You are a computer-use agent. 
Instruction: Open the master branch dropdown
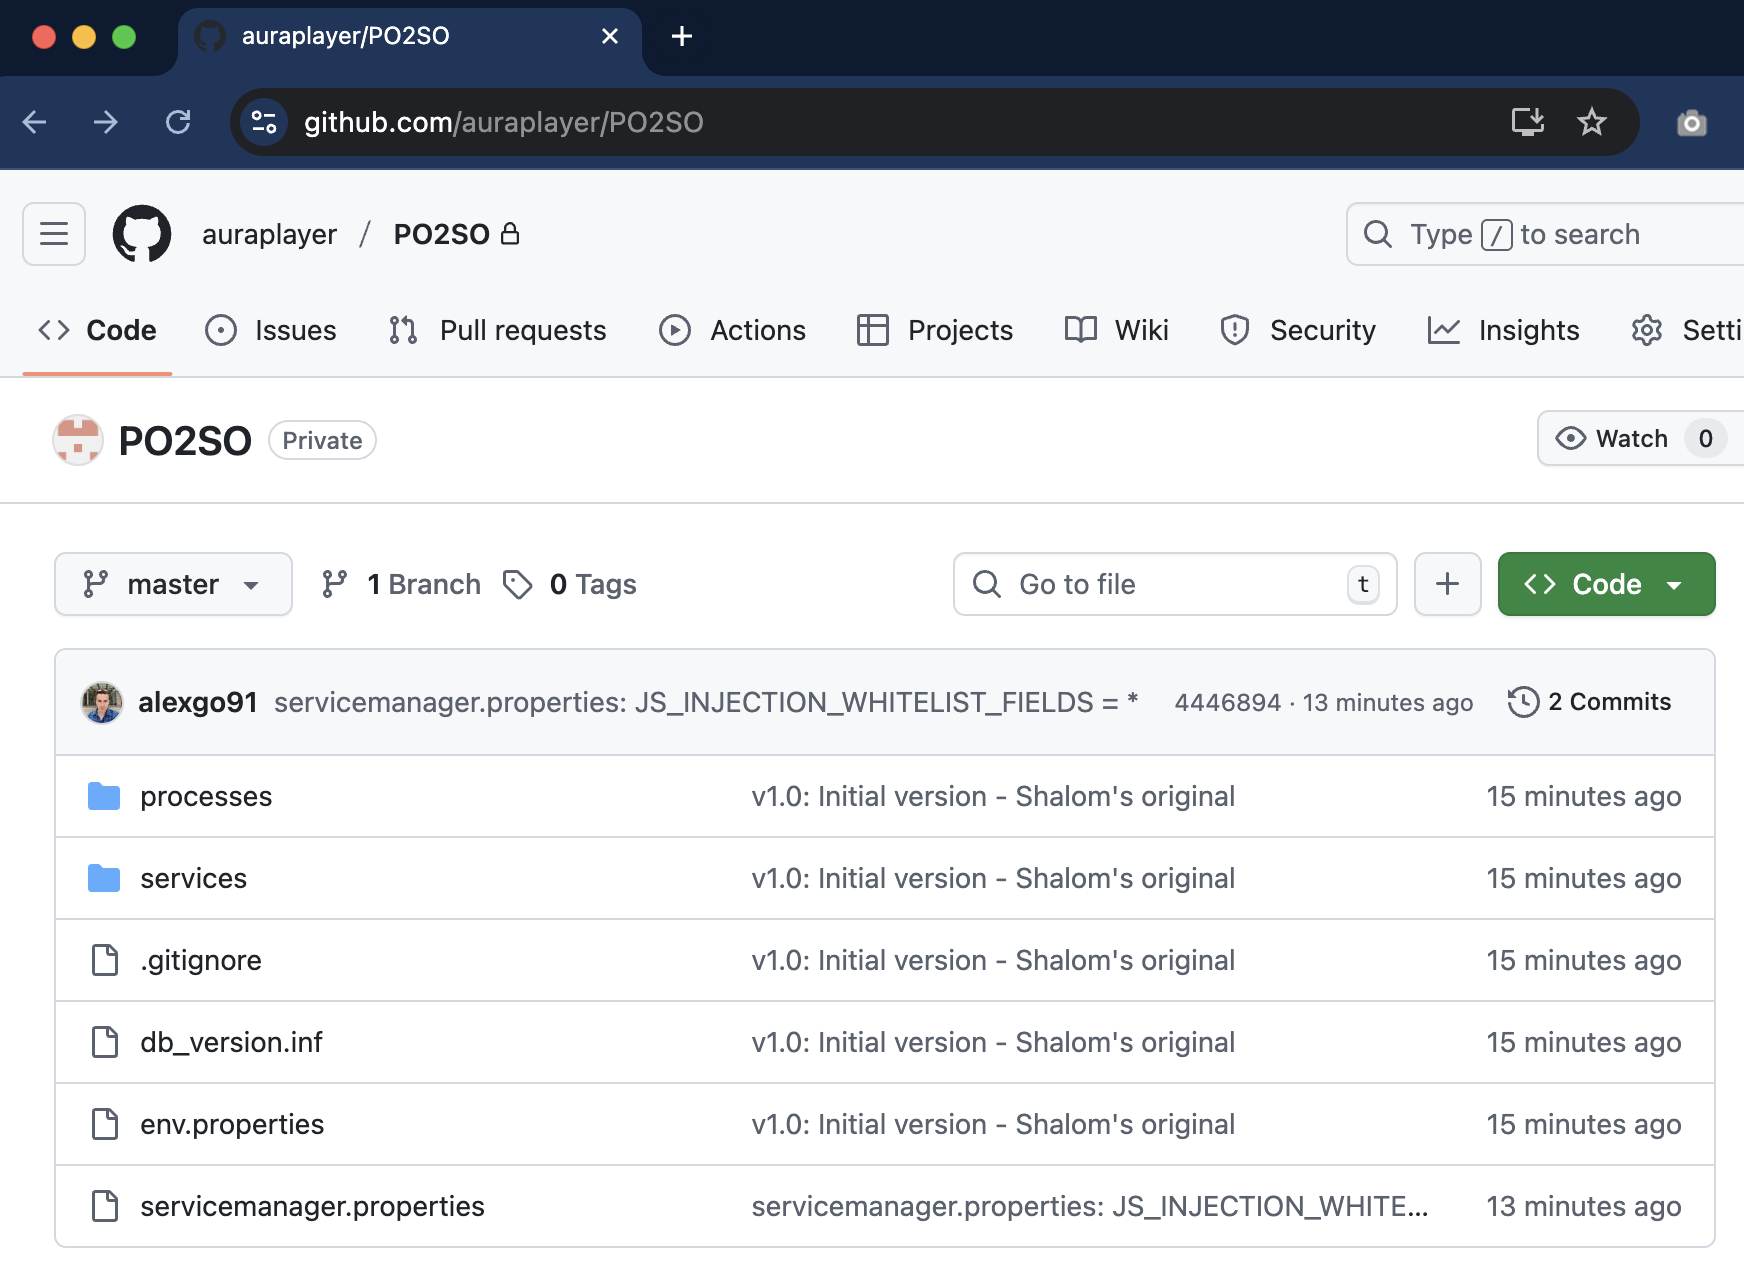172,583
